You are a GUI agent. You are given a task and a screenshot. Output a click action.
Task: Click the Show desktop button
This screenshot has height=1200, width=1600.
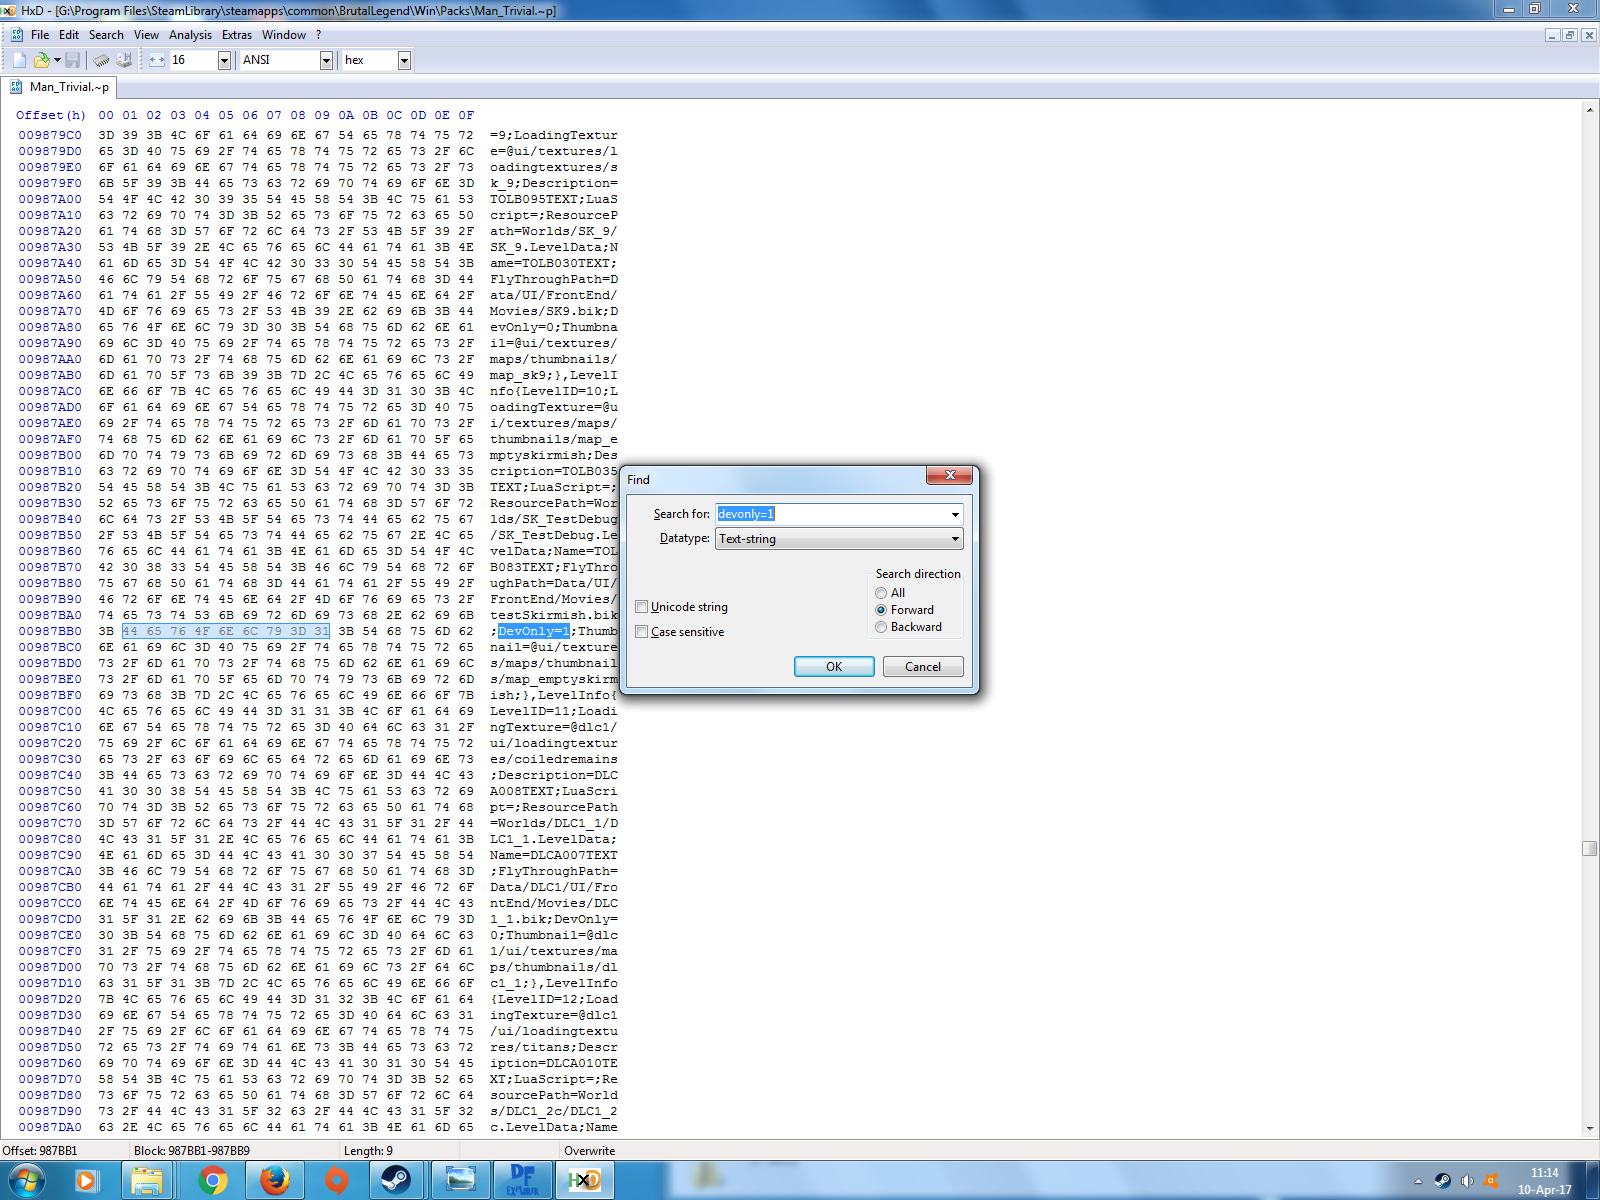(1592, 1181)
